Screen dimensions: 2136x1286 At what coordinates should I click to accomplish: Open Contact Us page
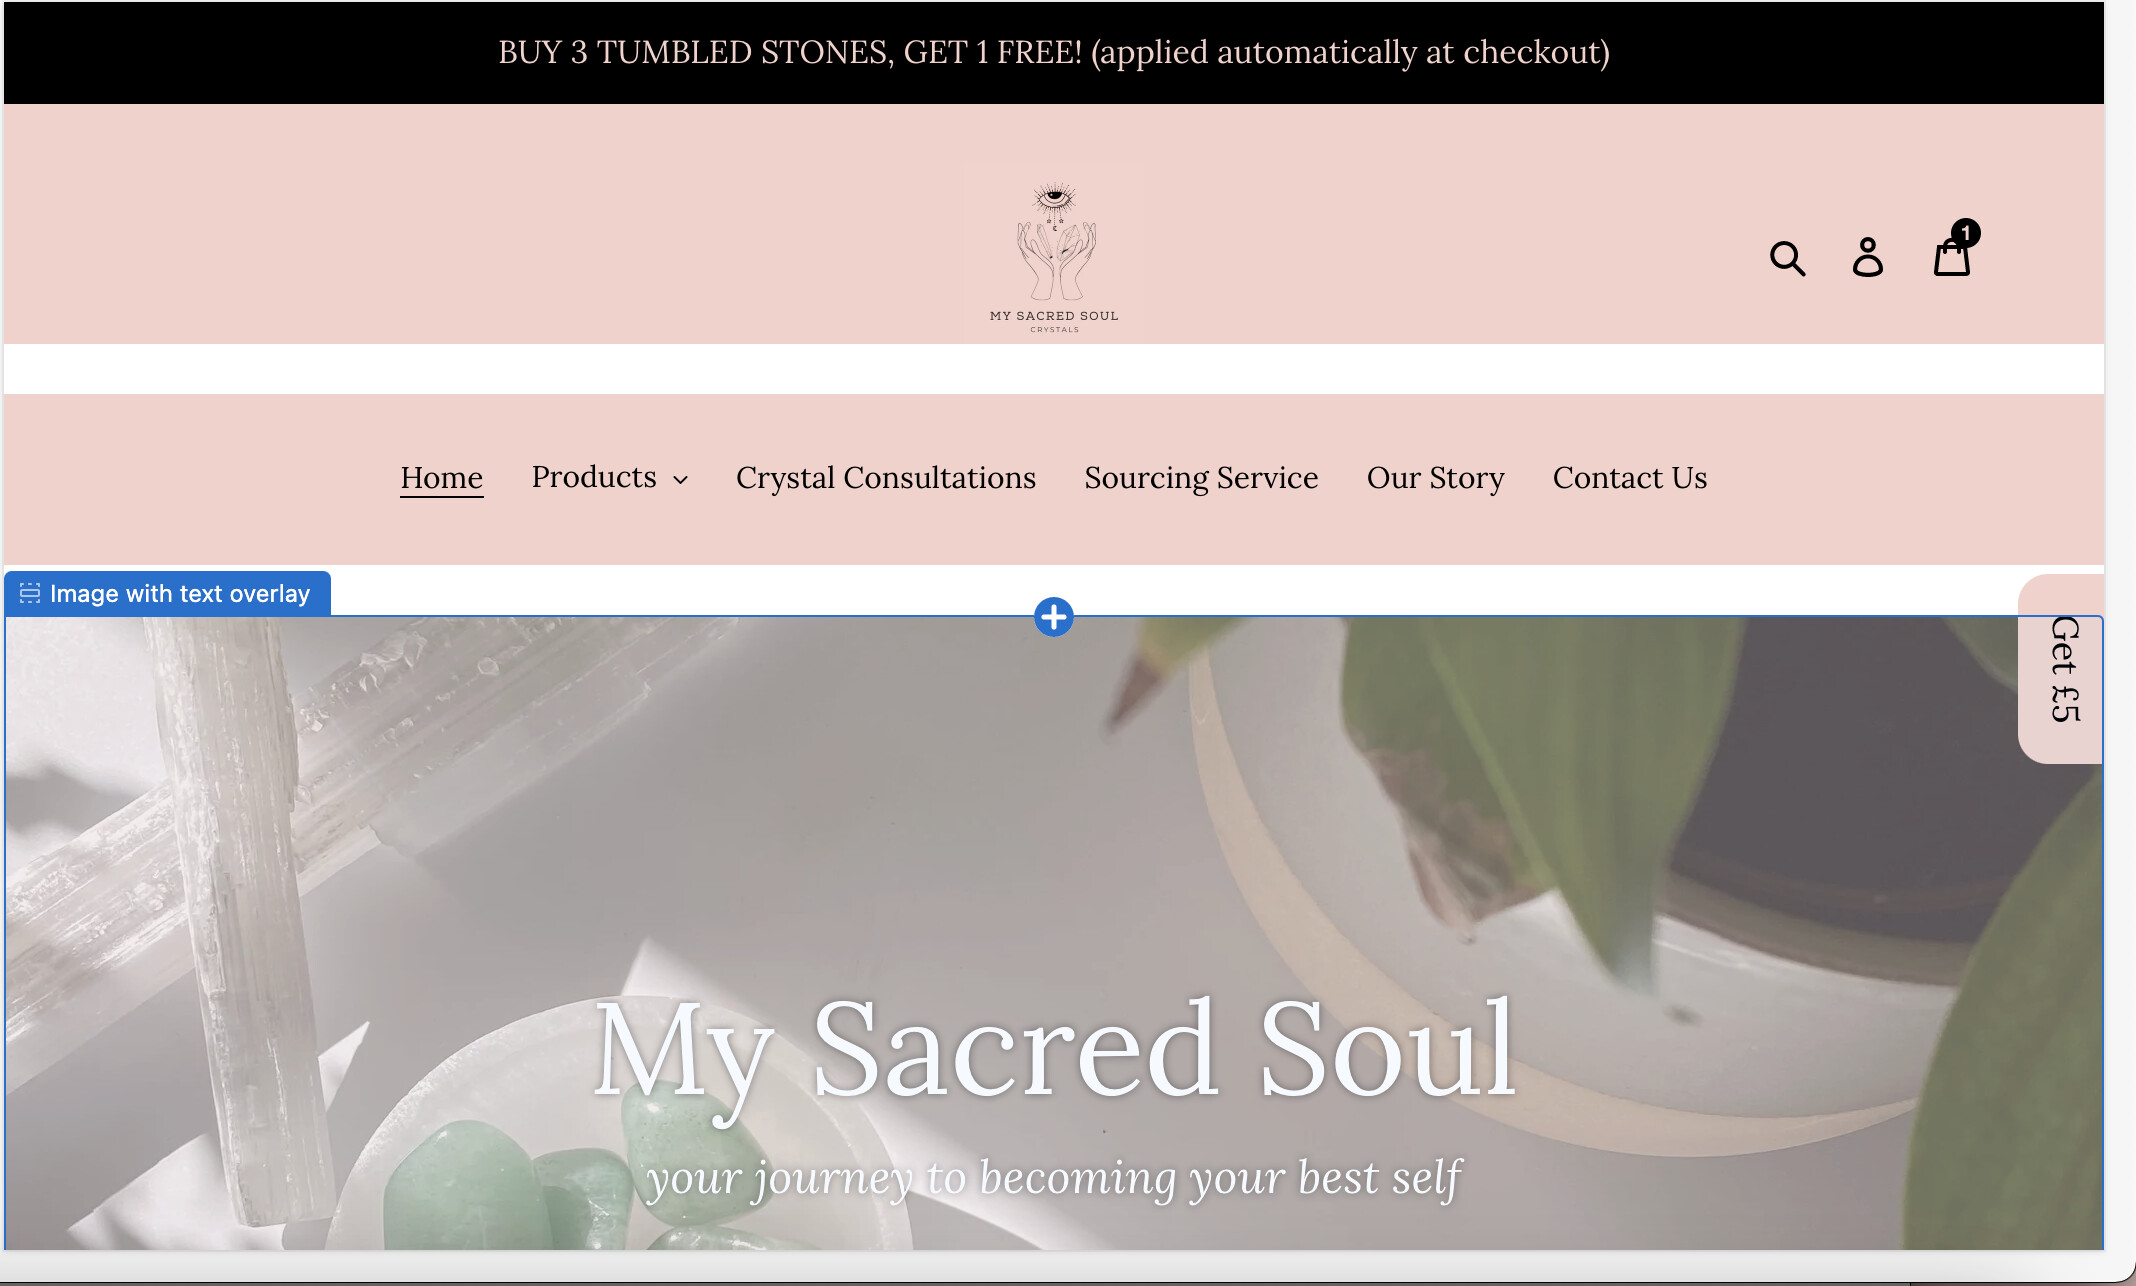[1630, 478]
